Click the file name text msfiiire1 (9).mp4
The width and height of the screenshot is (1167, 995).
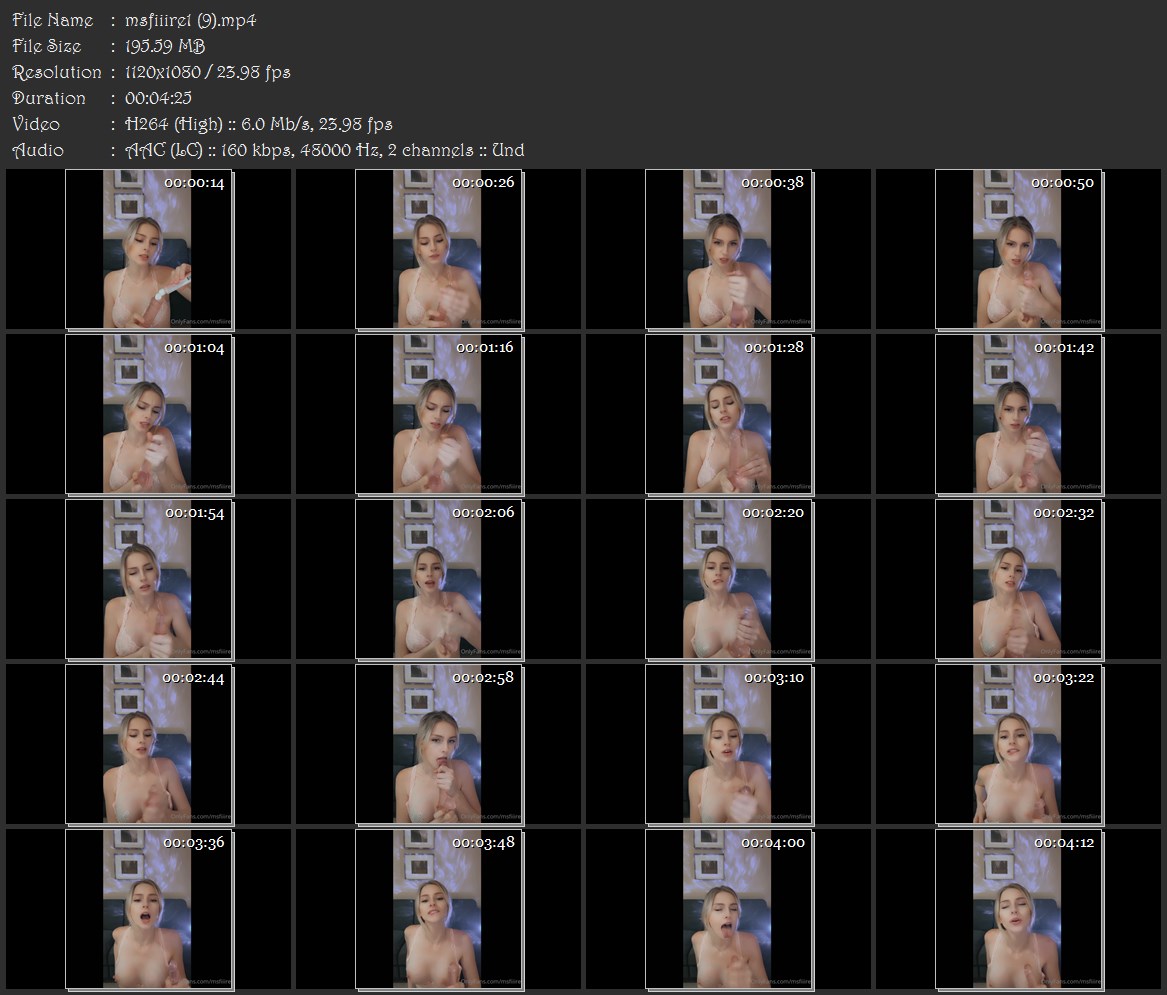click(x=191, y=20)
